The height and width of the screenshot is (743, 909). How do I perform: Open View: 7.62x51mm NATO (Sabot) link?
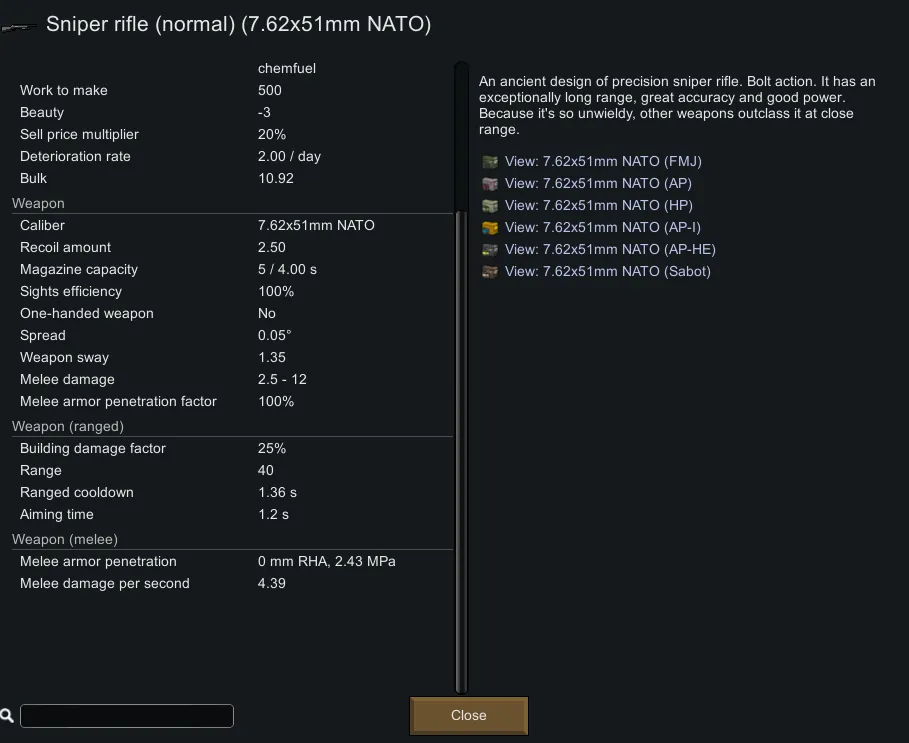click(x=608, y=272)
